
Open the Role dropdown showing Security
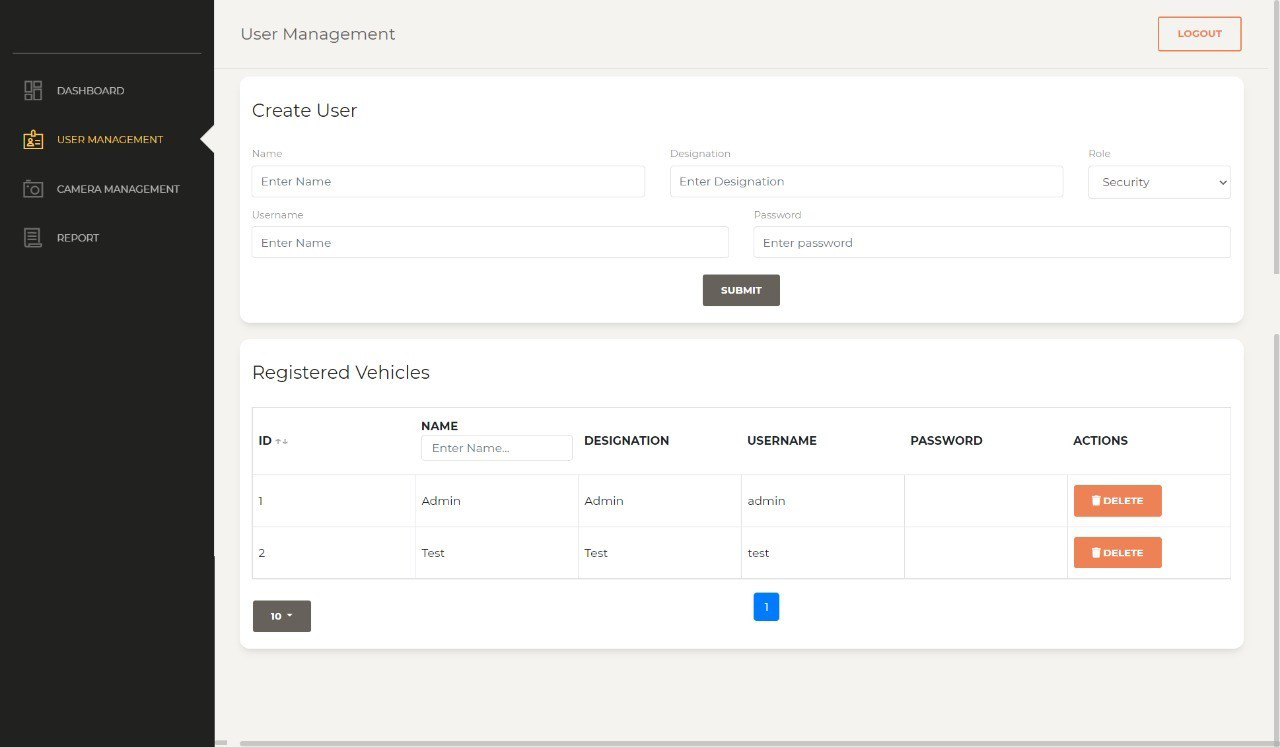(1158, 182)
